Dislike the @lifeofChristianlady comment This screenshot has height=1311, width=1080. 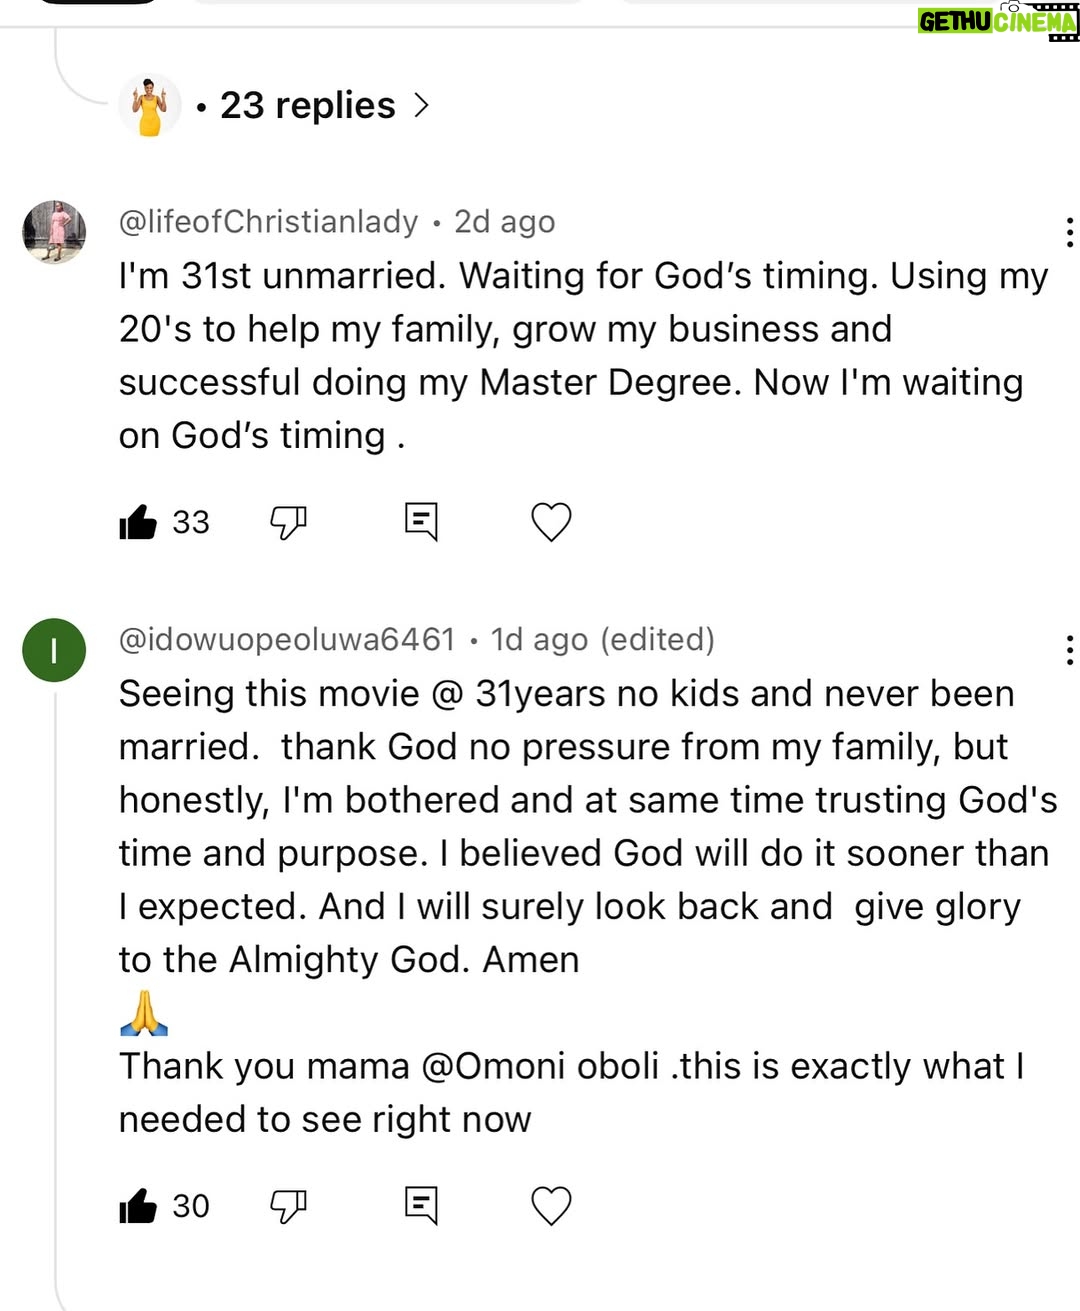point(288,522)
